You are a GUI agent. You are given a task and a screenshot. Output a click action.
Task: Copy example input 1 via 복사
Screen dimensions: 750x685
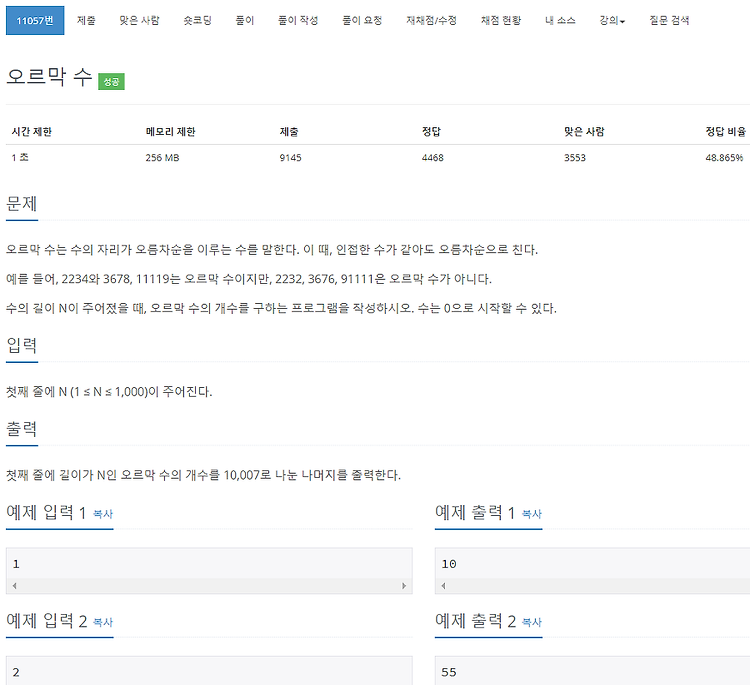pos(103,514)
